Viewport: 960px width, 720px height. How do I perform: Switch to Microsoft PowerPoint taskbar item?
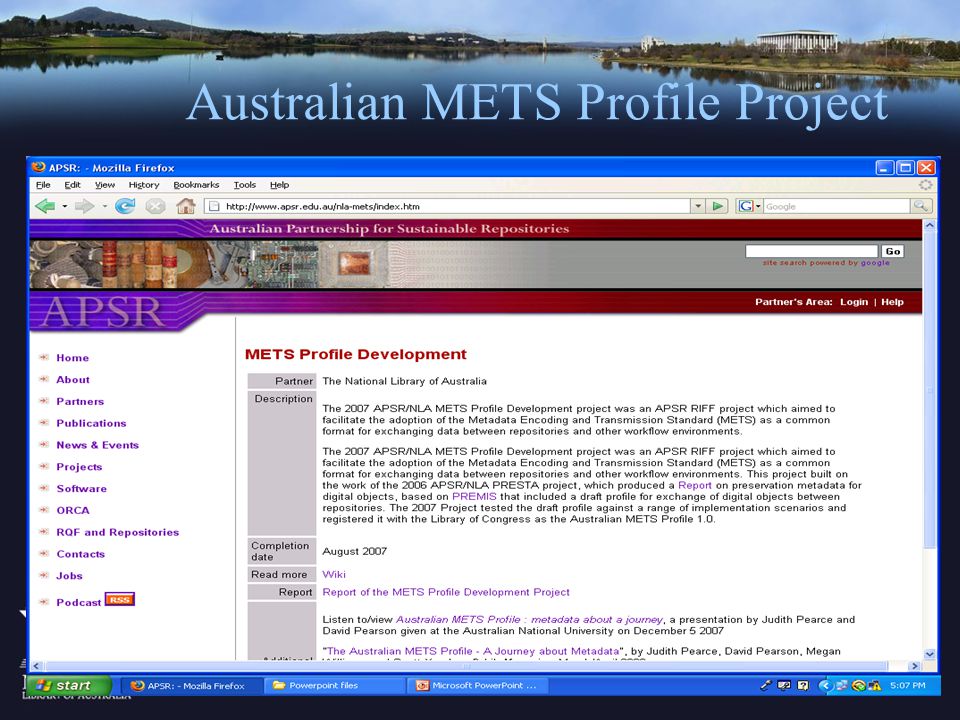click(x=478, y=686)
